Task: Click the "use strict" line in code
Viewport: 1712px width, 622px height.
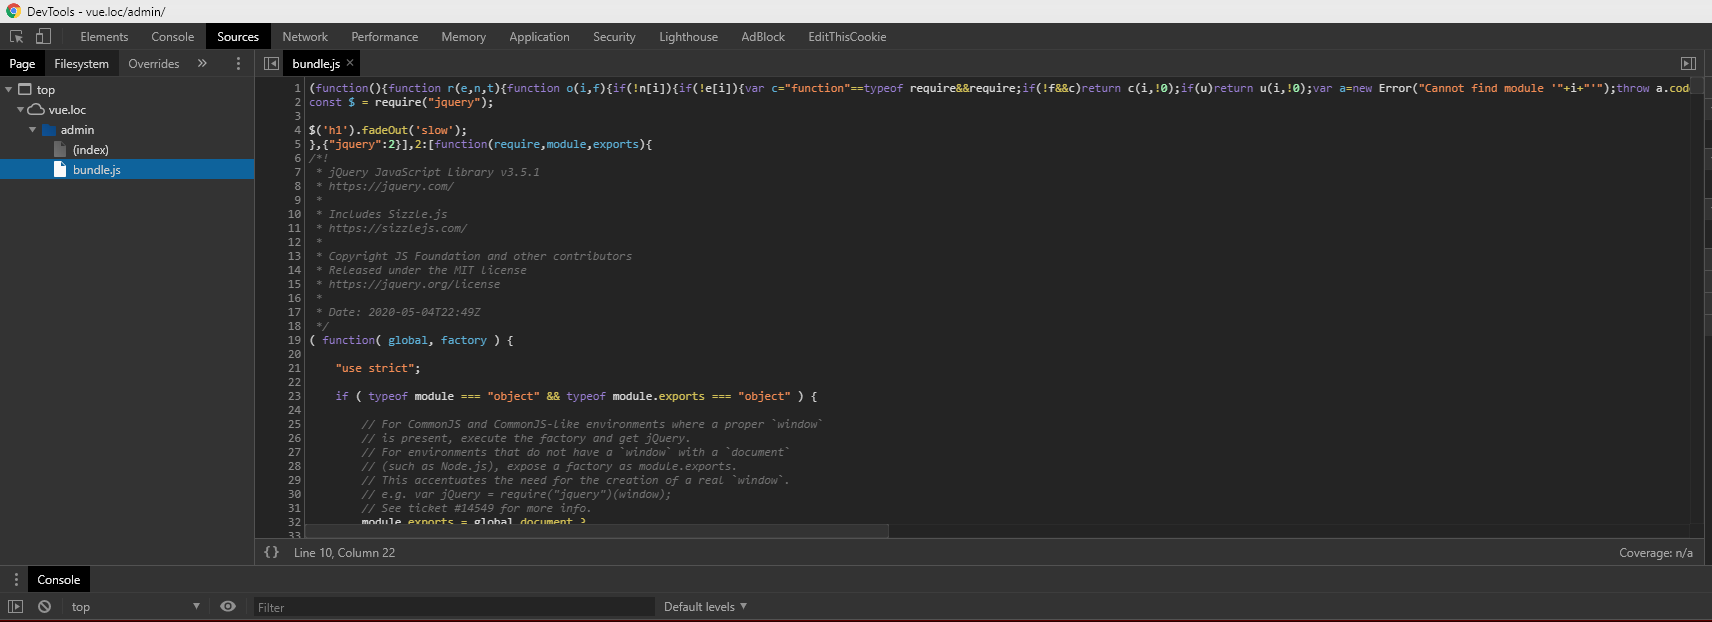Action: (378, 368)
